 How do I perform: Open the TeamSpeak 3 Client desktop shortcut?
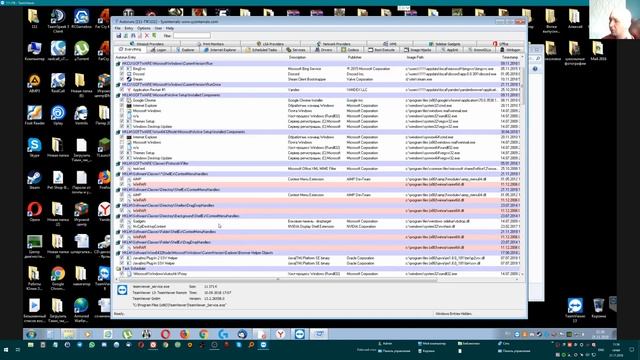[58, 20]
